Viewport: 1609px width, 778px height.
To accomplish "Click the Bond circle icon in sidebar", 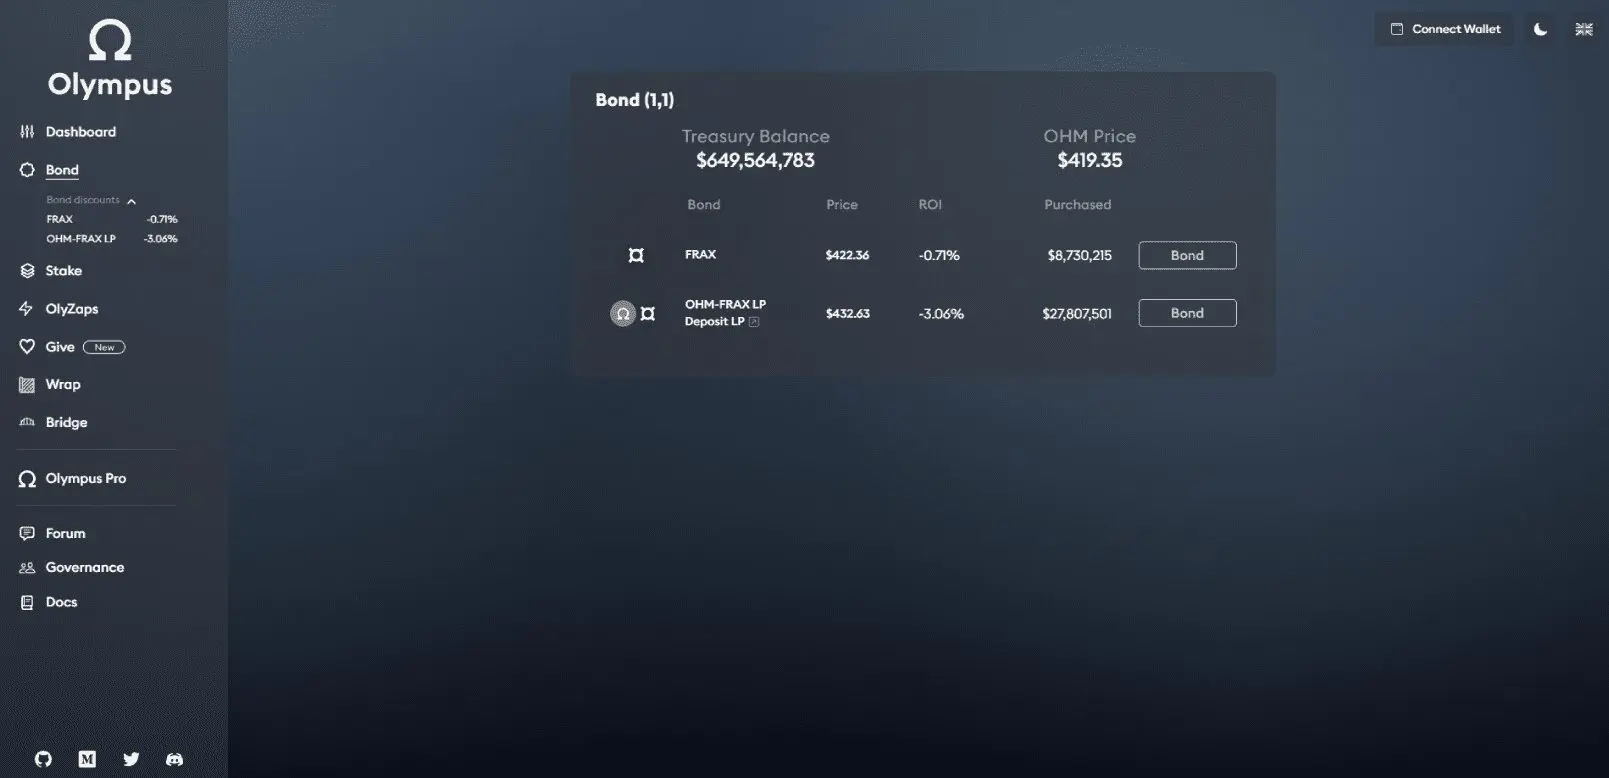I will click(27, 170).
